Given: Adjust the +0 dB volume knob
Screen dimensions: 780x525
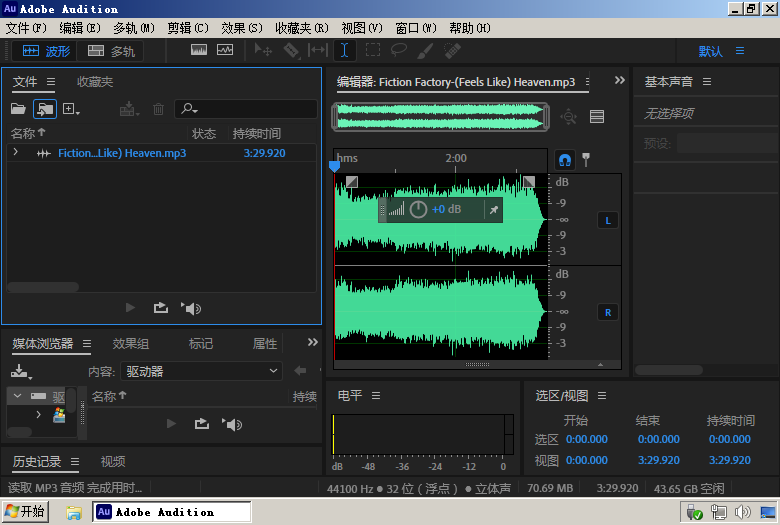Looking at the screenshot, I should [x=418, y=210].
